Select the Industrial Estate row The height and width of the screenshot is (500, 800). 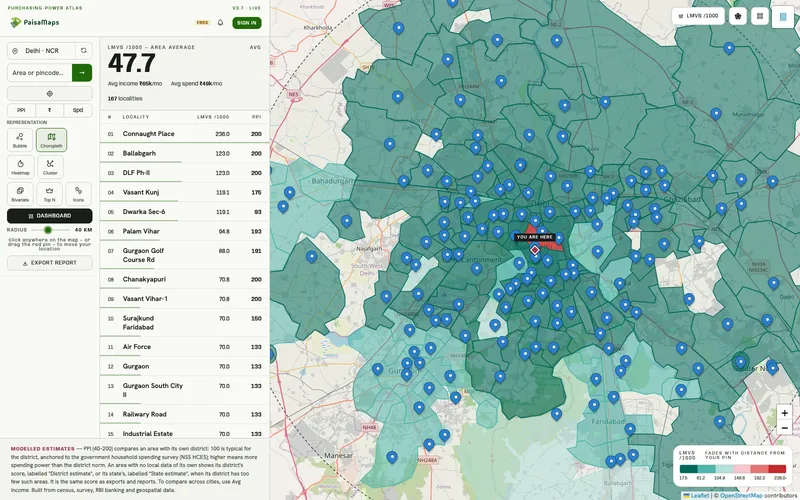(184, 432)
